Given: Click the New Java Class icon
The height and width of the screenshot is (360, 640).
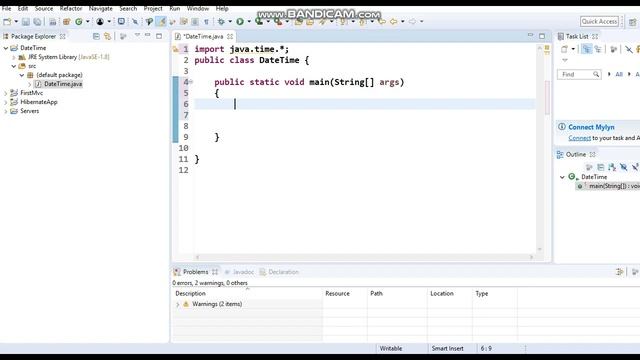Looking at the screenshot, I should click(79, 22).
